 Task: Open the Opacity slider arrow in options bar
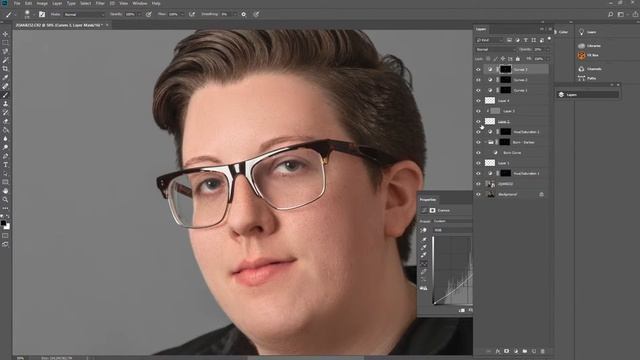(x=139, y=14)
